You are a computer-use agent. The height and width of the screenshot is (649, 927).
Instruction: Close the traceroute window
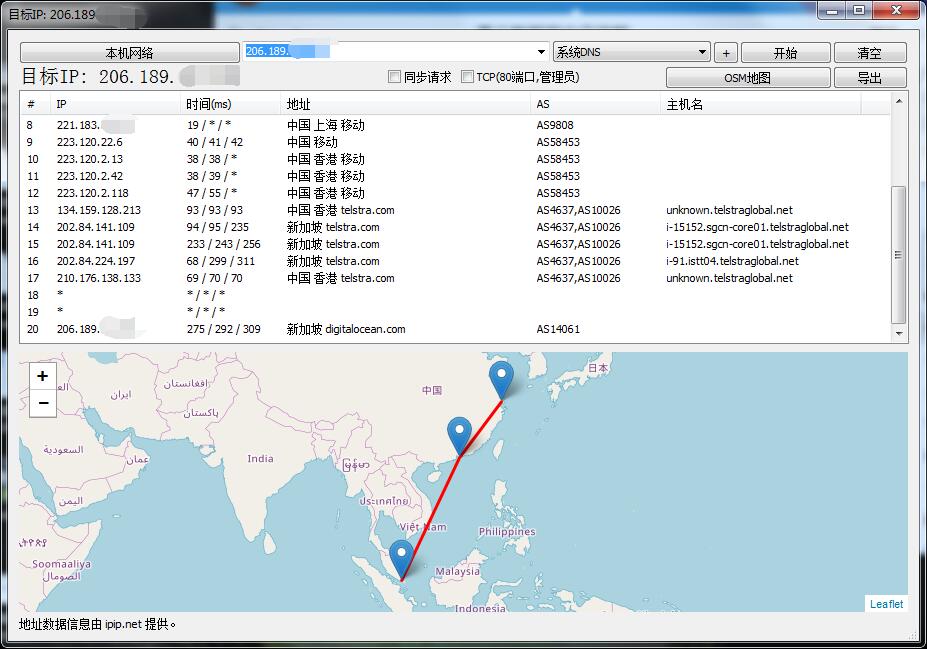click(896, 11)
